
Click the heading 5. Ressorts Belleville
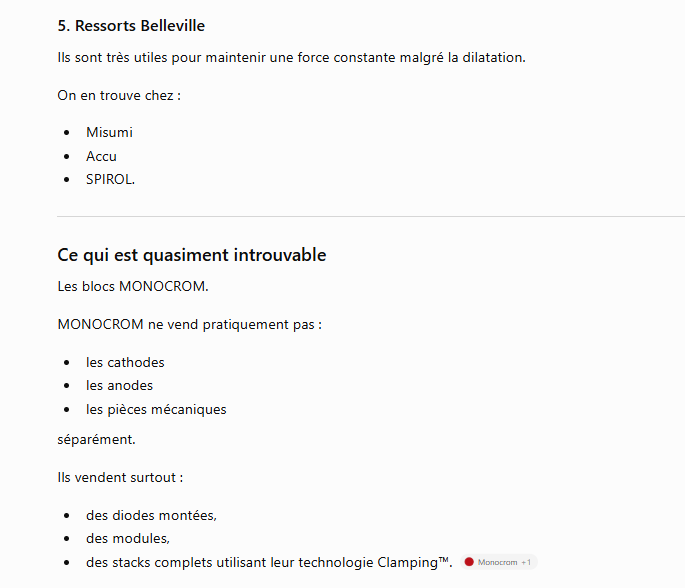(x=131, y=26)
